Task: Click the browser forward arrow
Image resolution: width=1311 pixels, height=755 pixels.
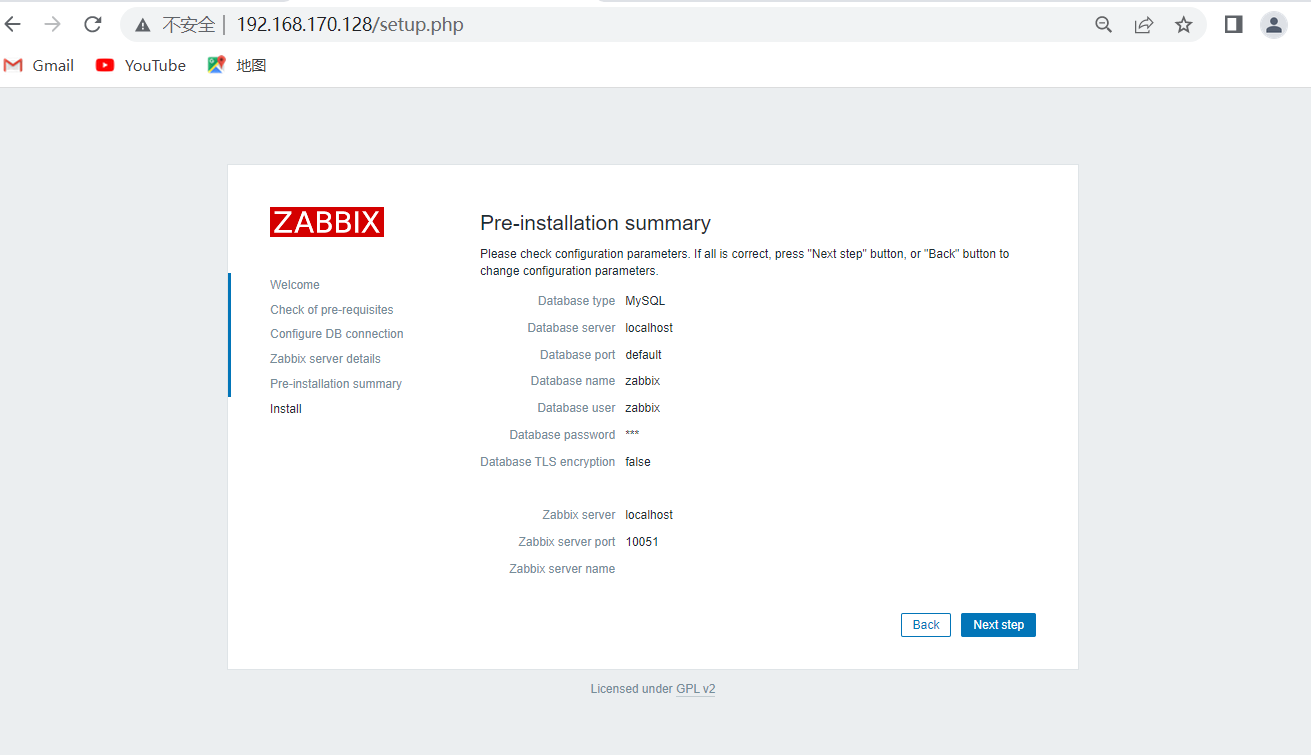Action: point(53,24)
